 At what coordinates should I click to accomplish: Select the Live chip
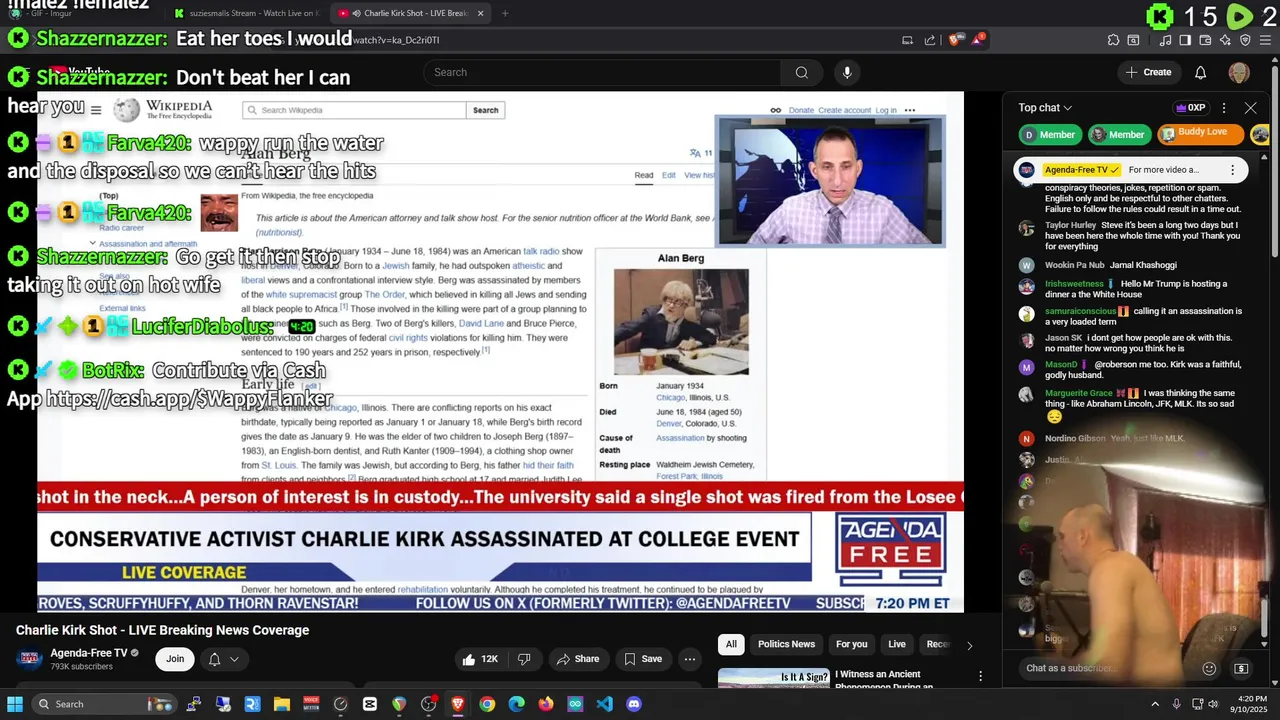pos(897,644)
